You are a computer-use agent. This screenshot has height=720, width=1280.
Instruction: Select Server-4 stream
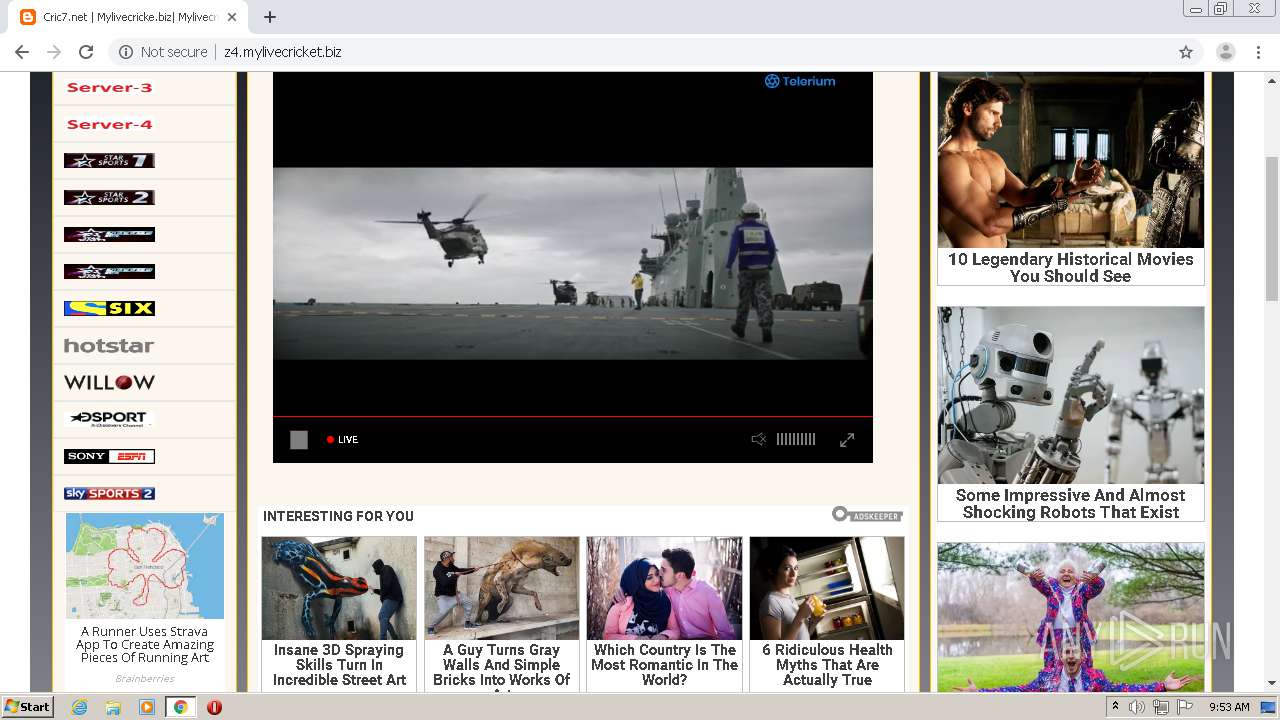[110, 125]
